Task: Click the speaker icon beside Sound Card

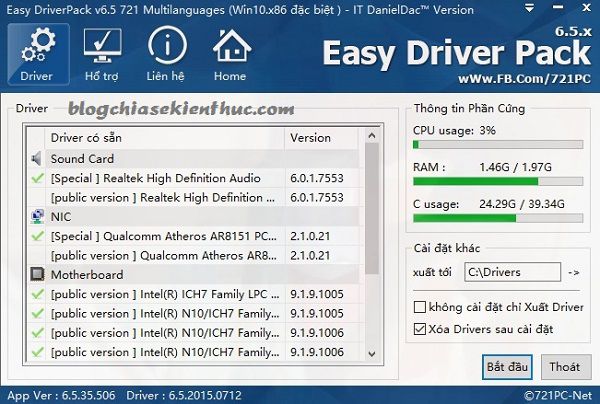Action: (x=37, y=158)
